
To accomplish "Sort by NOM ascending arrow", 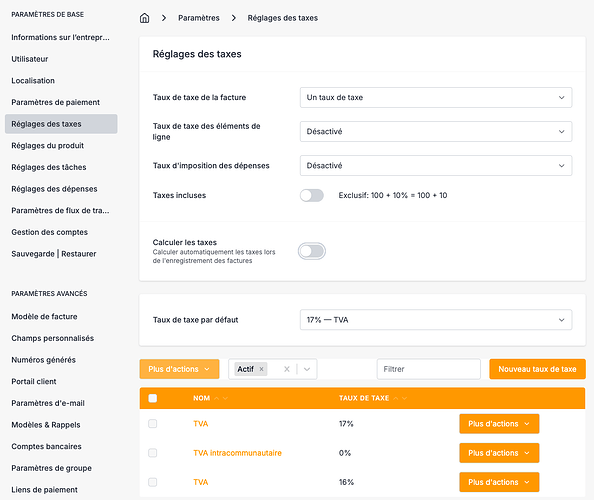I will (x=216, y=398).
